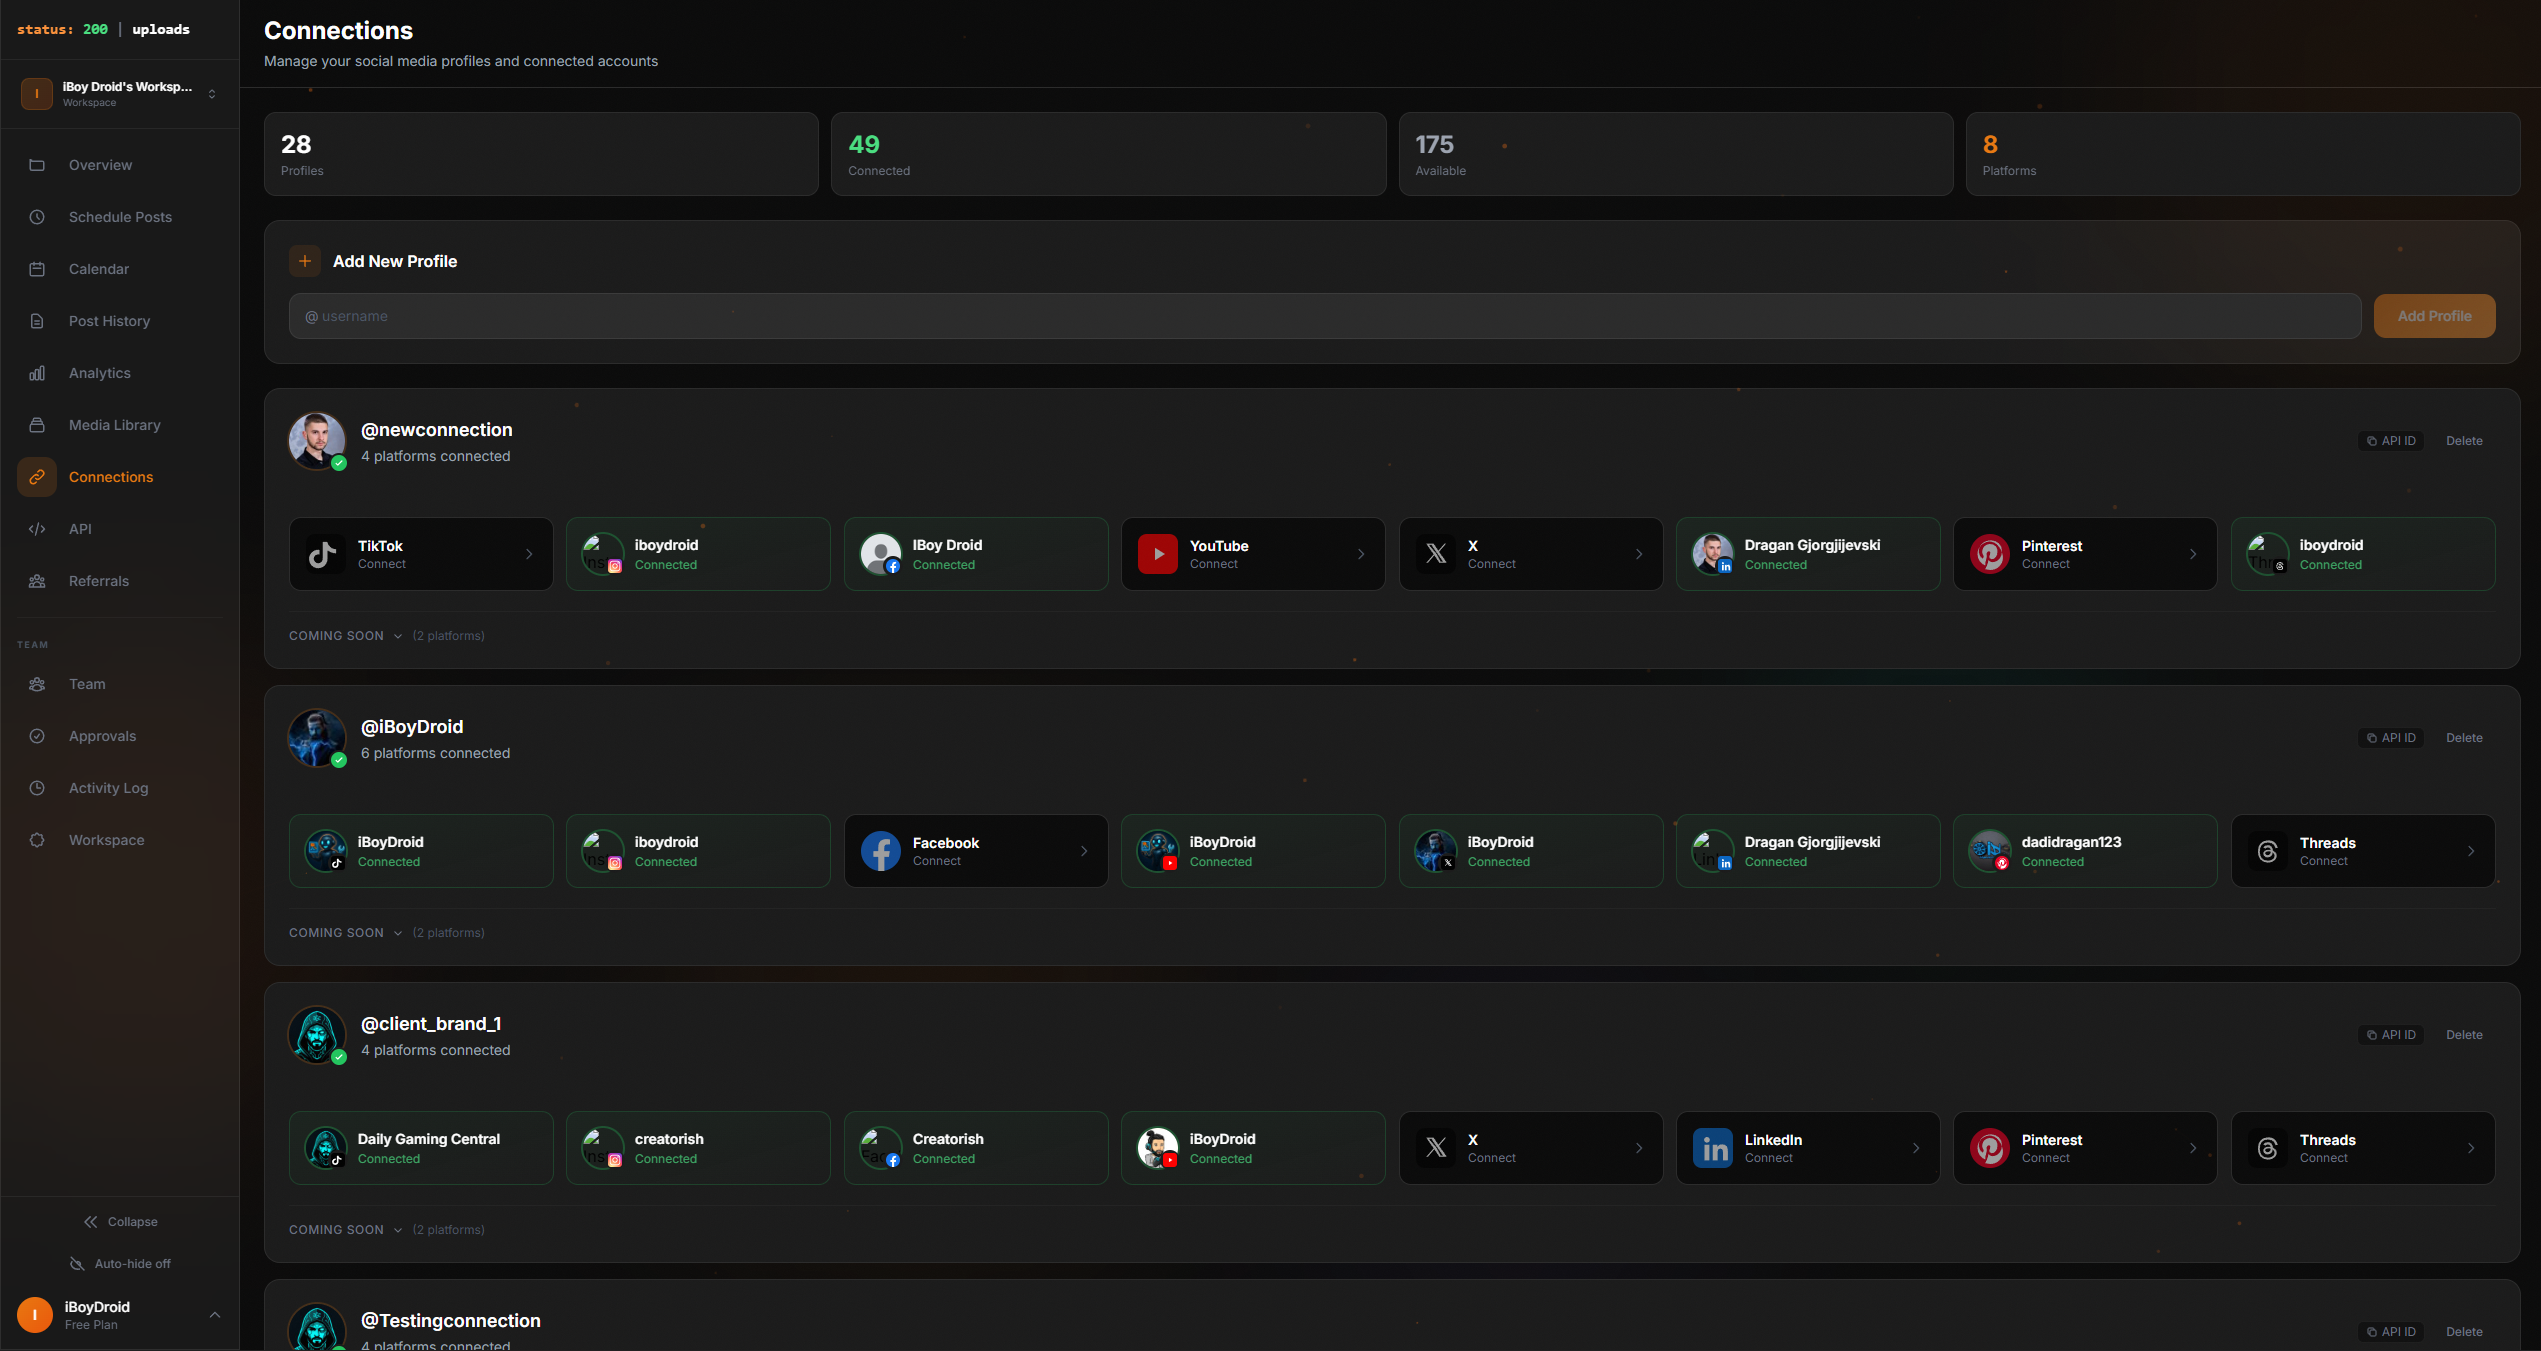This screenshot has height=1351, width=2541.
Task: Open the iBoy Droid's Workspace switcher
Action: coord(120,94)
